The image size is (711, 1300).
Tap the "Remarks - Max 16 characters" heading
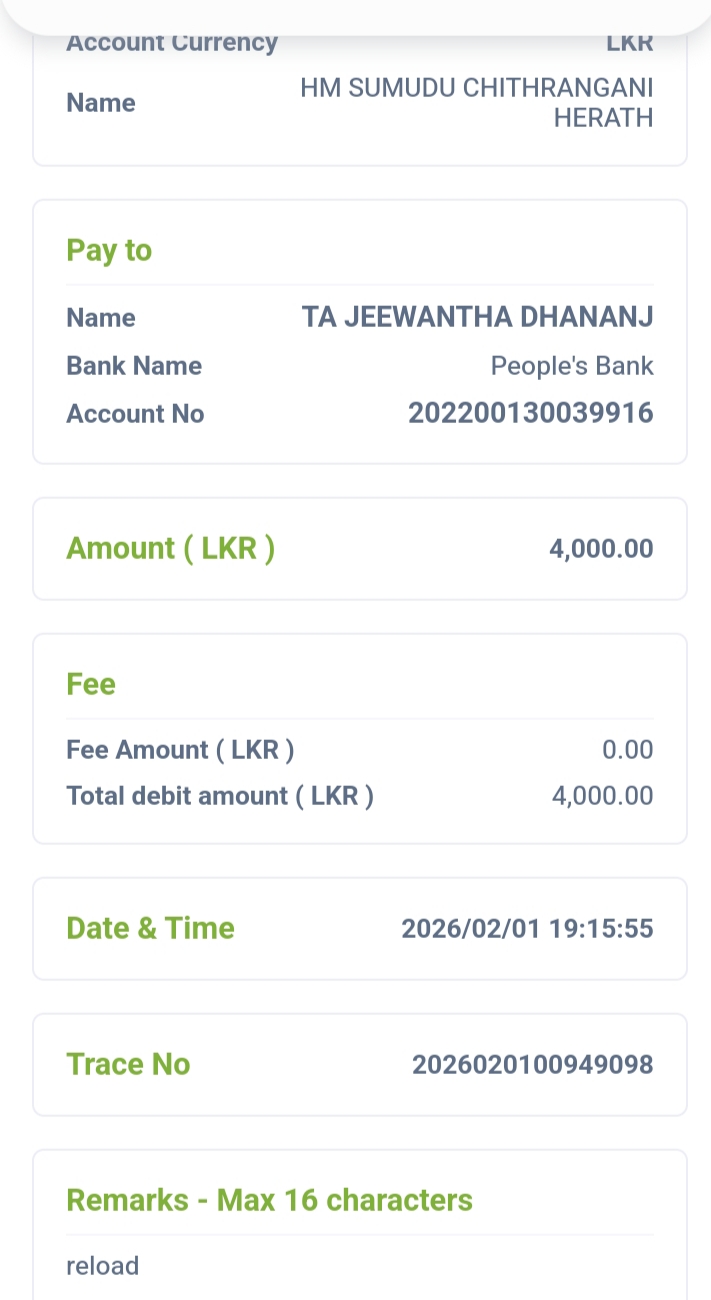(269, 1200)
